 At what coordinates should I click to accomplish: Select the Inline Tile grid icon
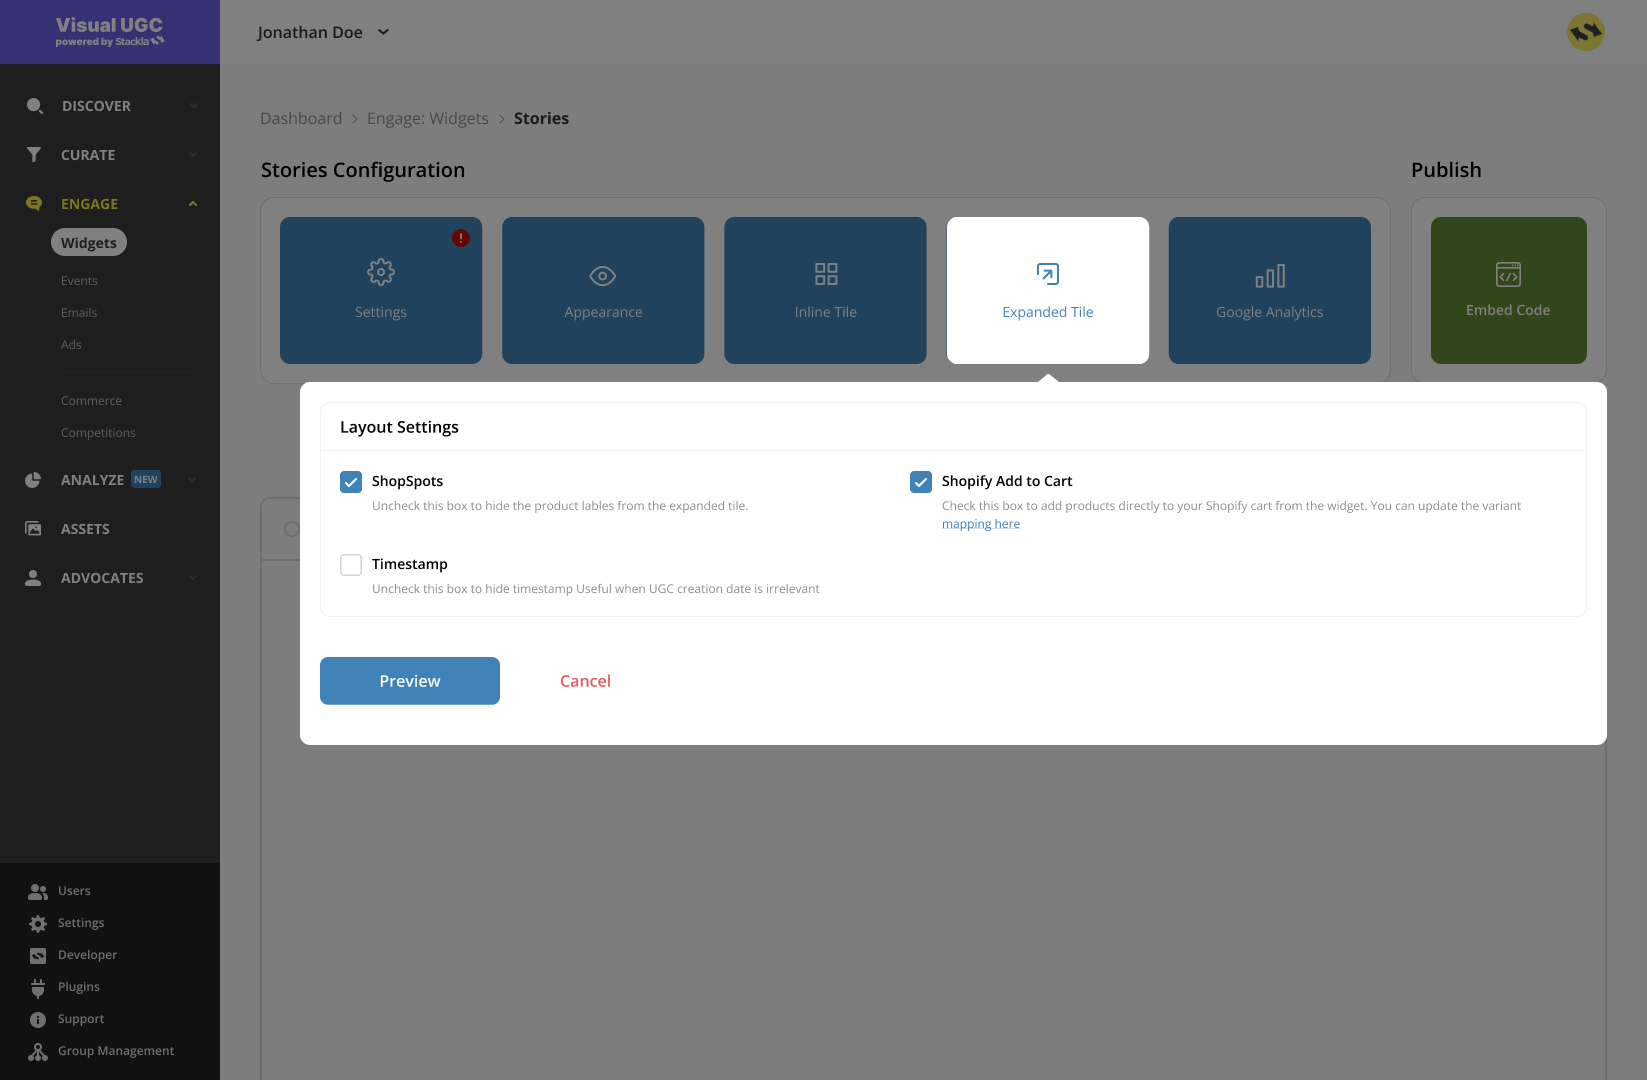click(x=825, y=274)
